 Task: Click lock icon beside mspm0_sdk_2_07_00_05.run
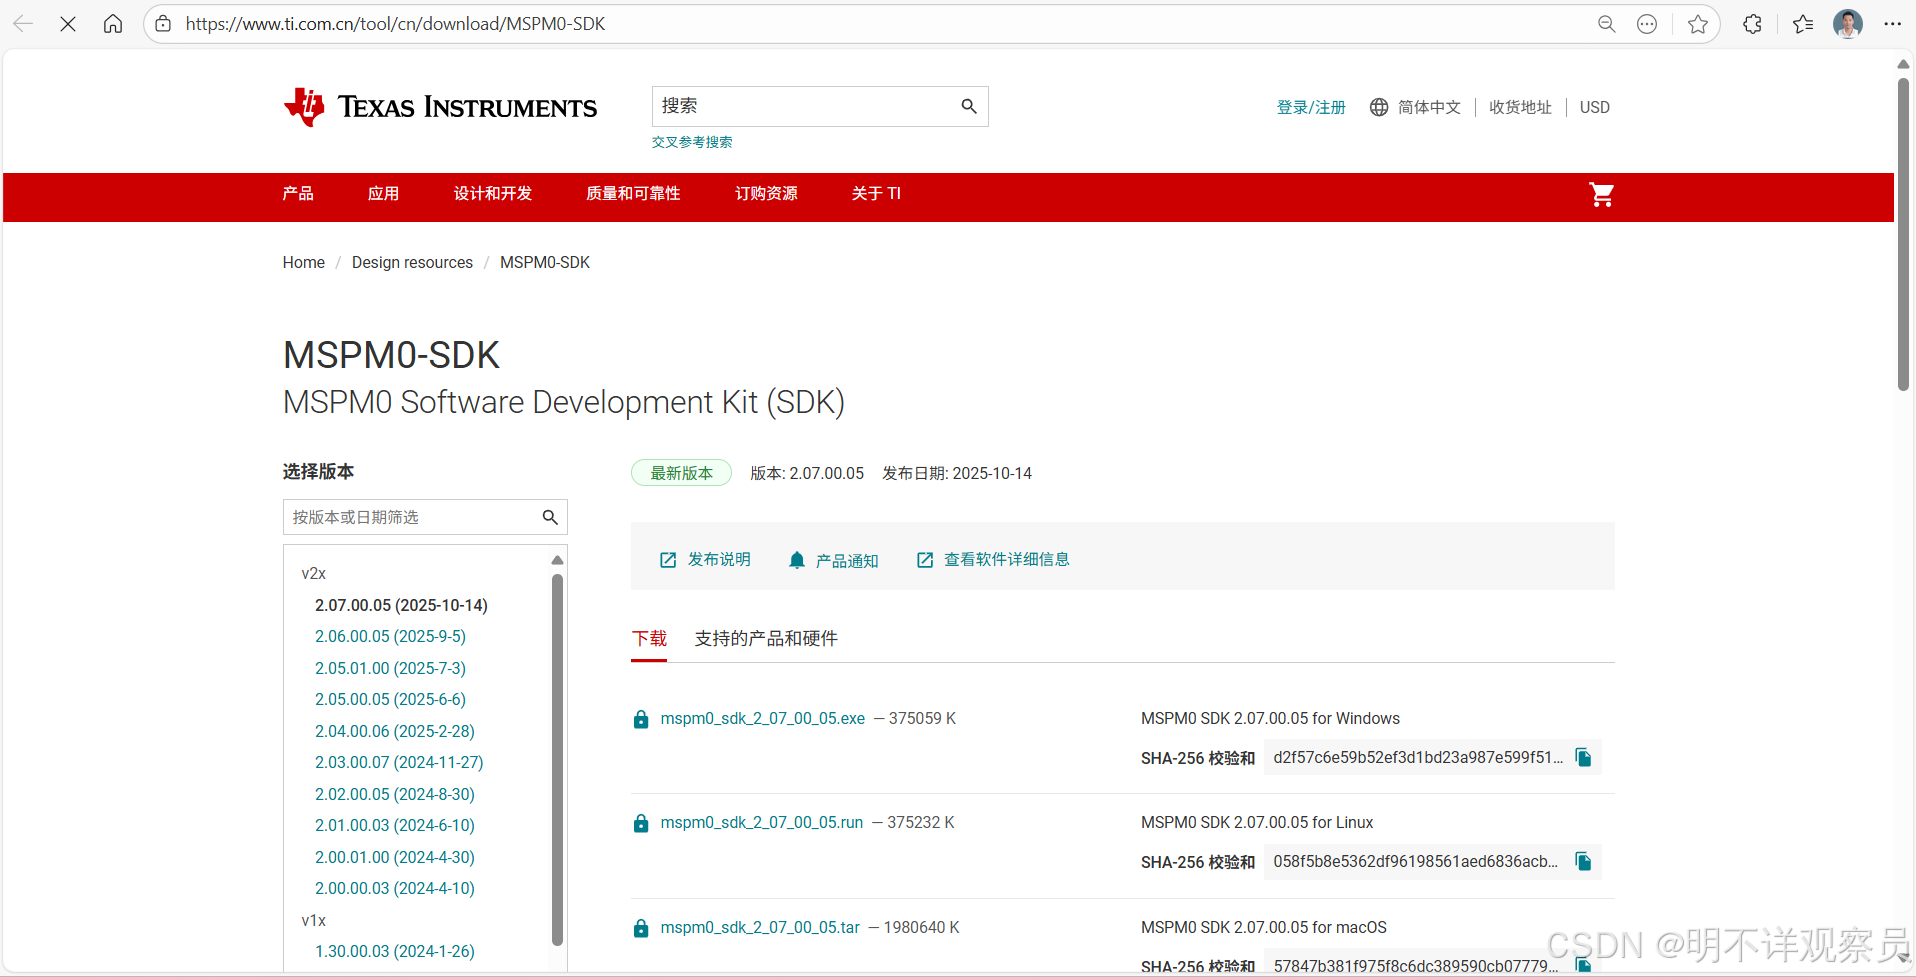641,823
